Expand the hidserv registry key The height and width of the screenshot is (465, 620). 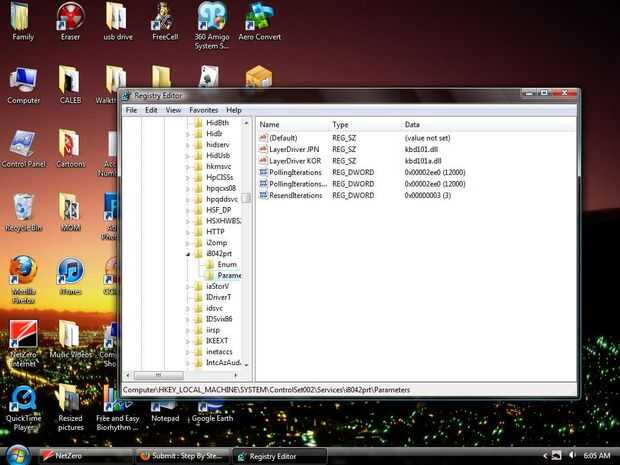tap(188, 145)
